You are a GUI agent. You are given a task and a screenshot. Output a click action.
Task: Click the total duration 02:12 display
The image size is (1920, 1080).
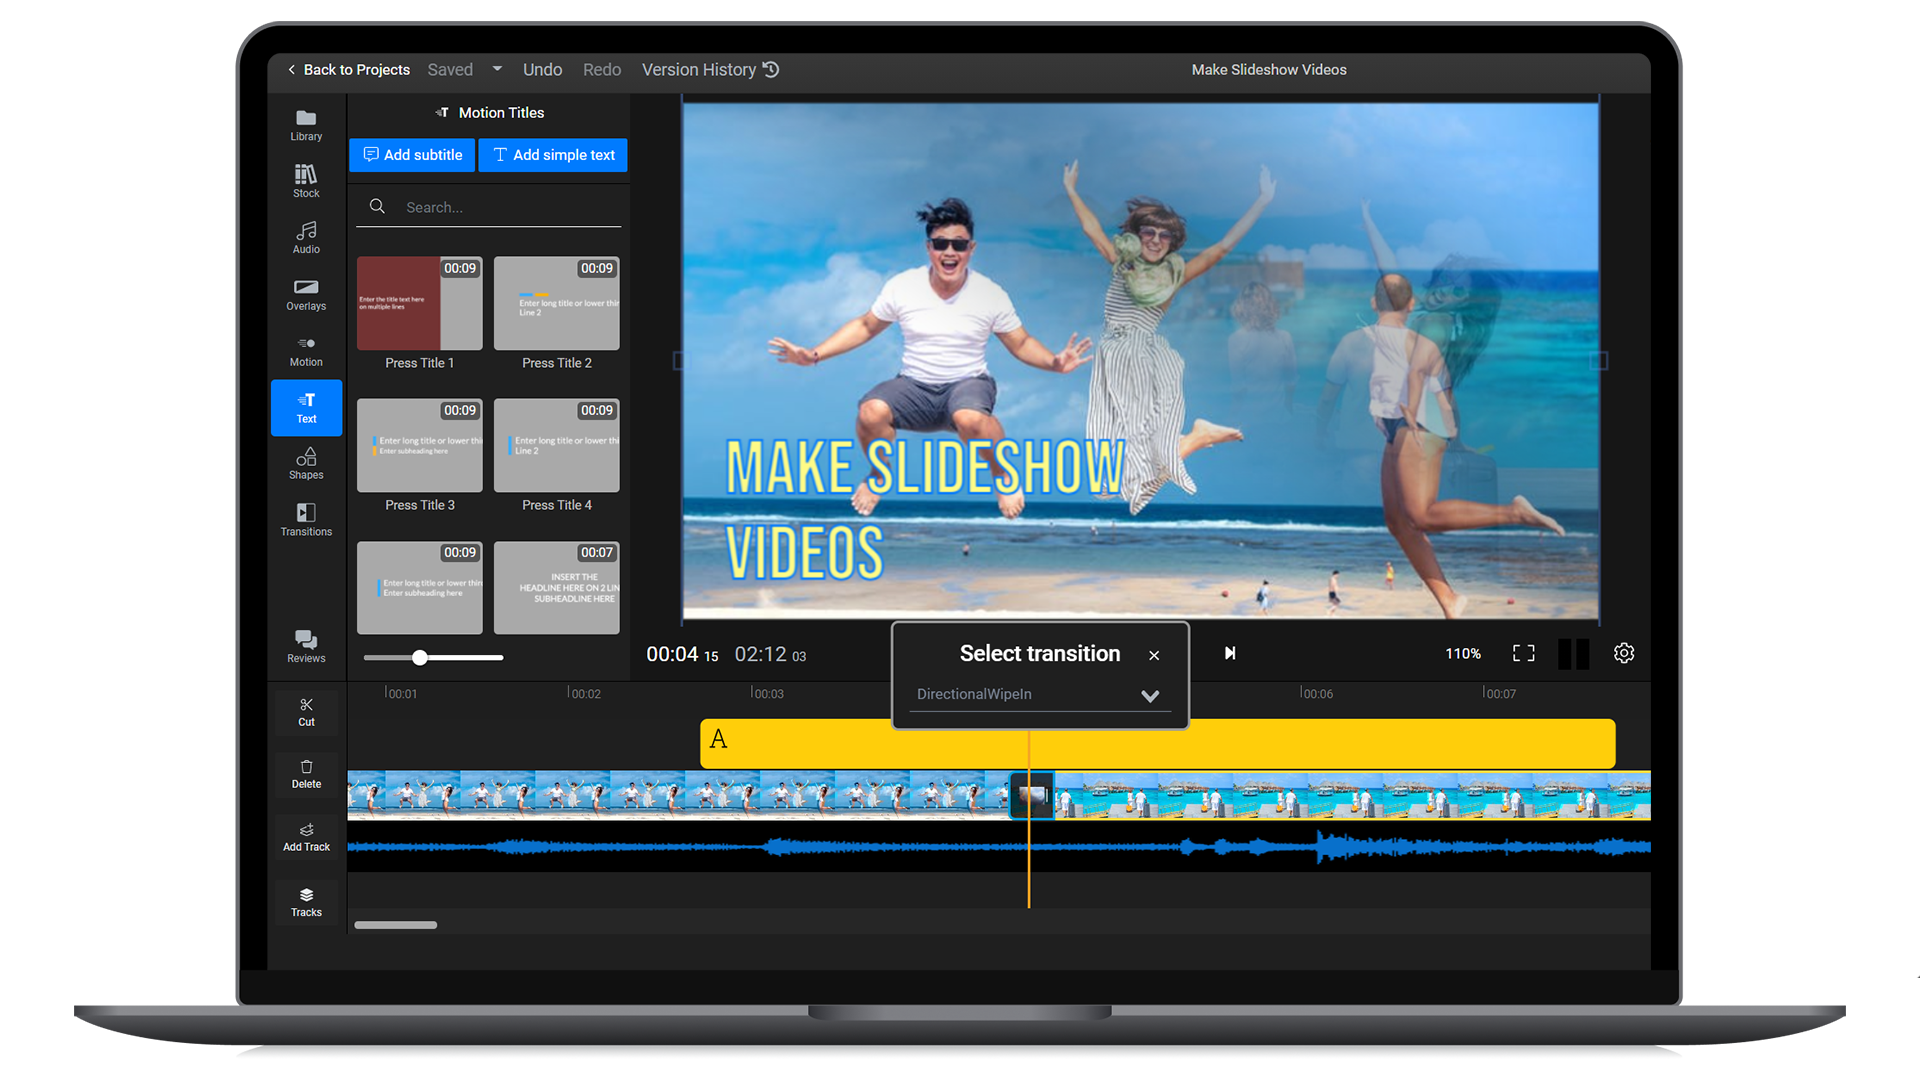pos(770,654)
